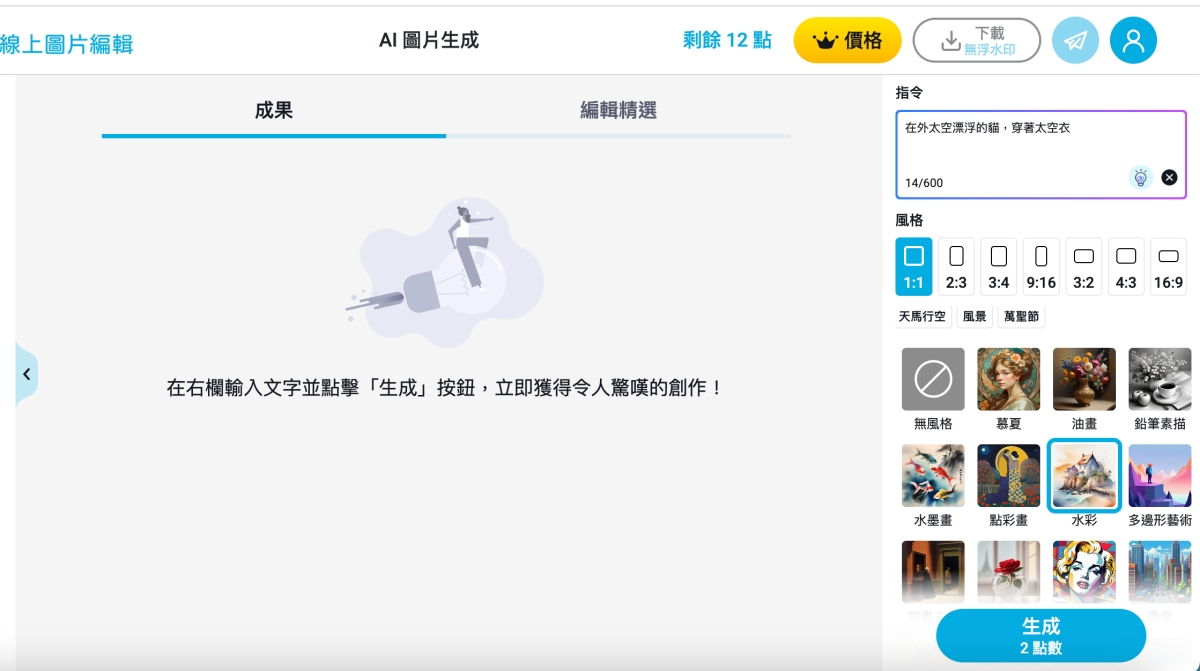Collapse the left sidebar with arrow
This screenshot has height=671, width=1200.
click(26, 374)
